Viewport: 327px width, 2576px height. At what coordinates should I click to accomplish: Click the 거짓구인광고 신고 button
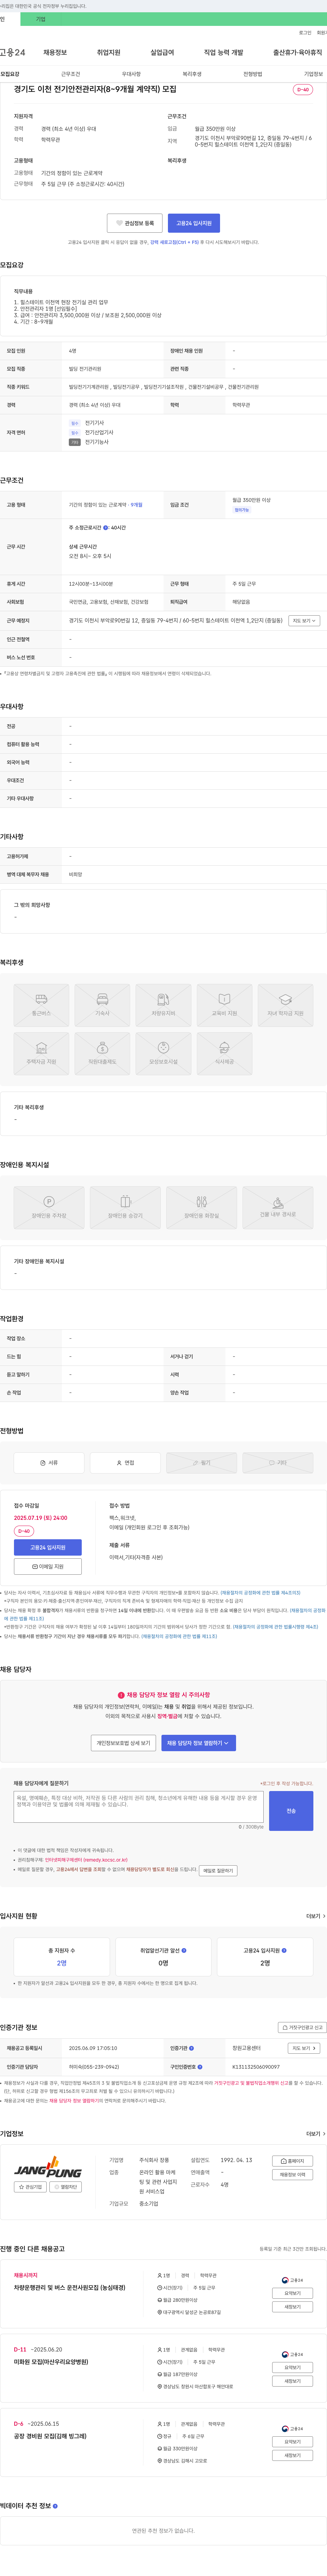click(x=302, y=2028)
